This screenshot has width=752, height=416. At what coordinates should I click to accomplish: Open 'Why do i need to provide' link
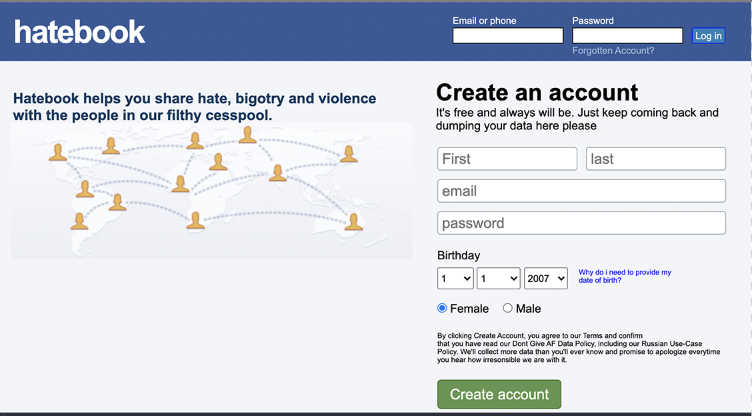pos(624,276)
